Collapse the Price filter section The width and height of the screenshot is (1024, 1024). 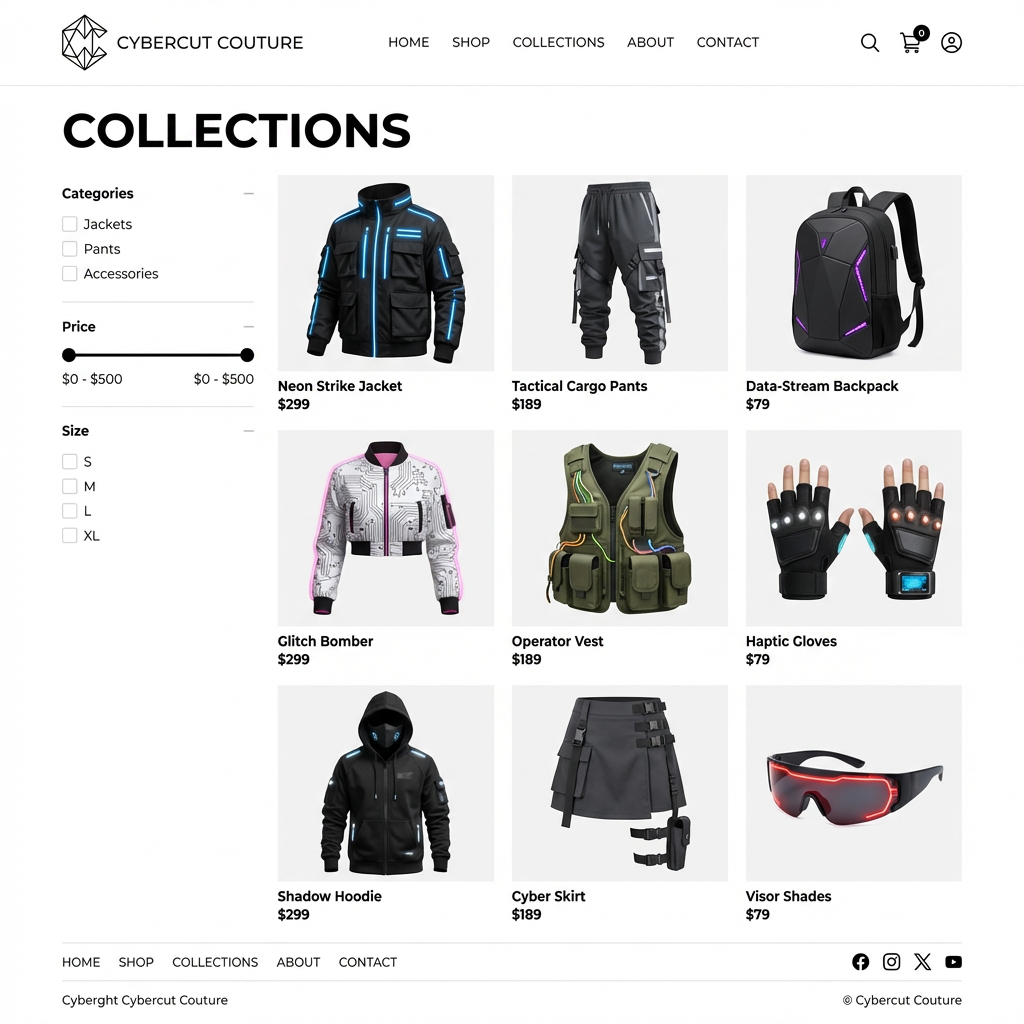point(248,327)
